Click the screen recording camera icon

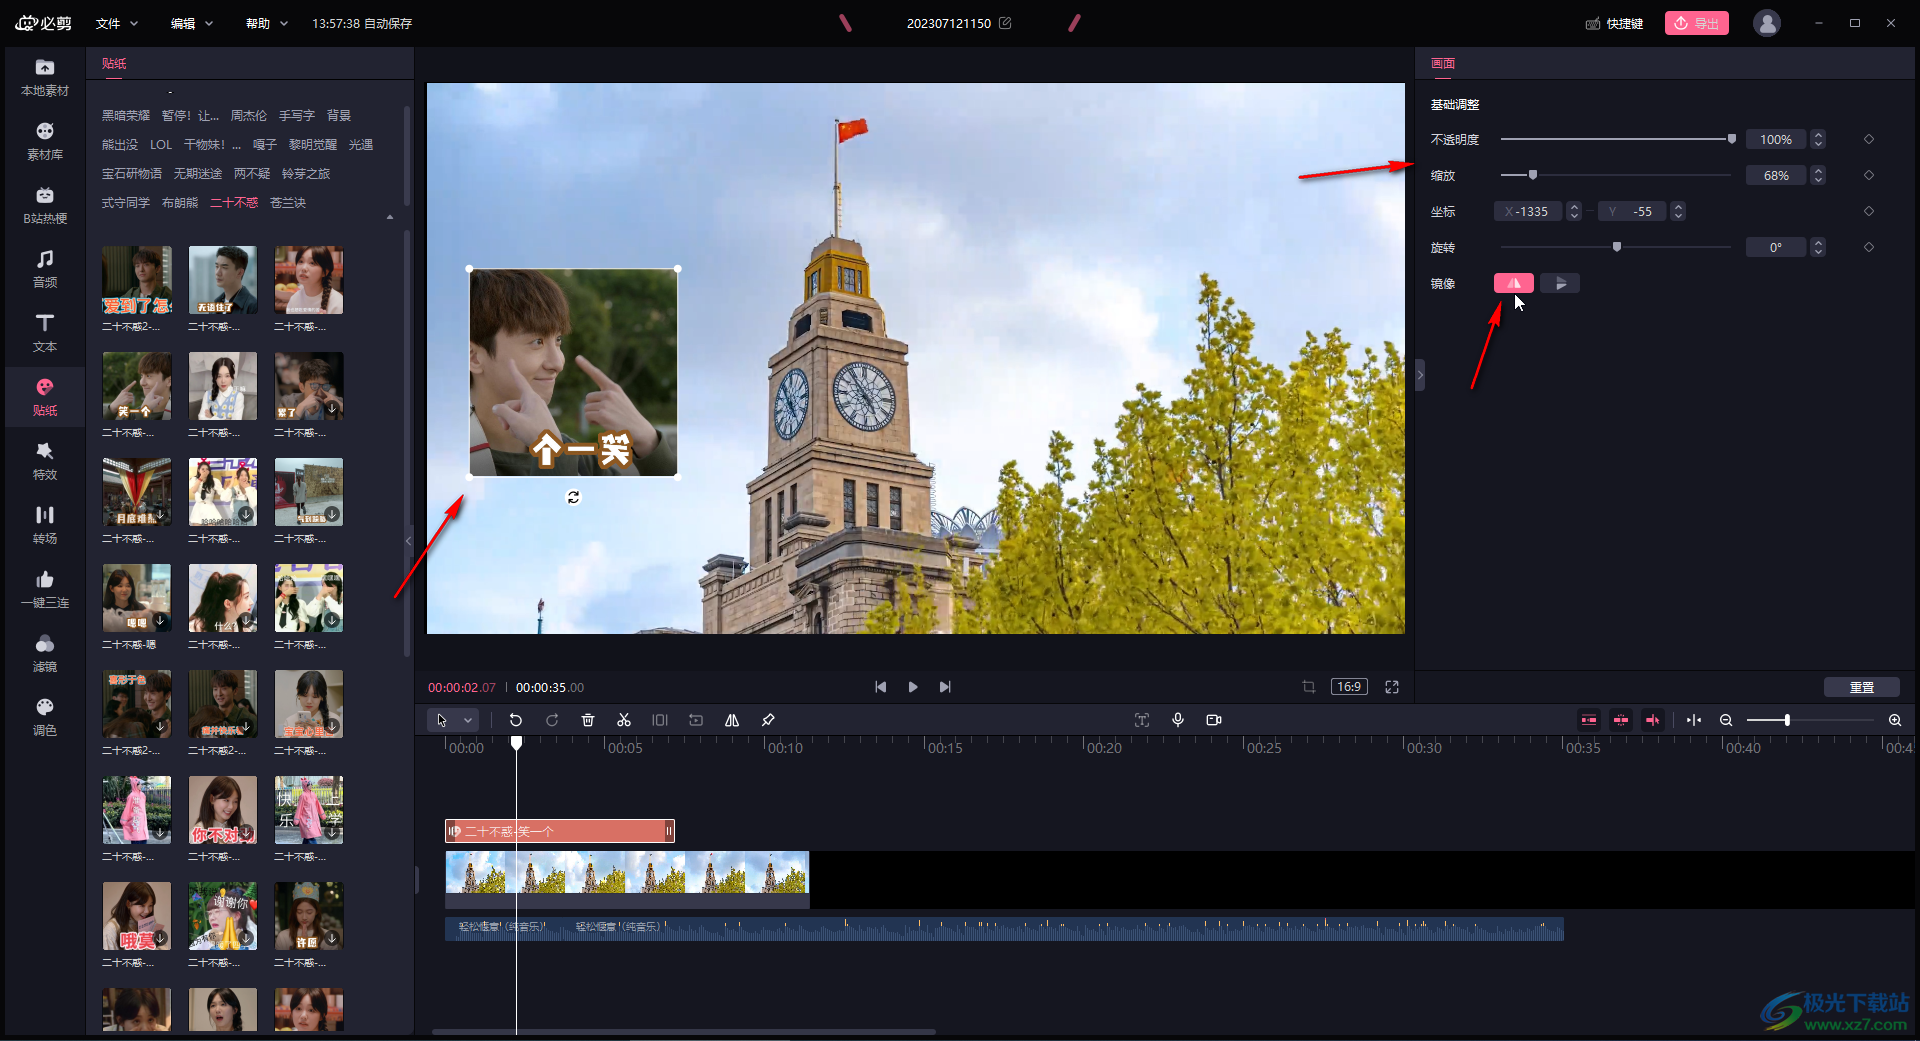click(x=1214, y=720)
